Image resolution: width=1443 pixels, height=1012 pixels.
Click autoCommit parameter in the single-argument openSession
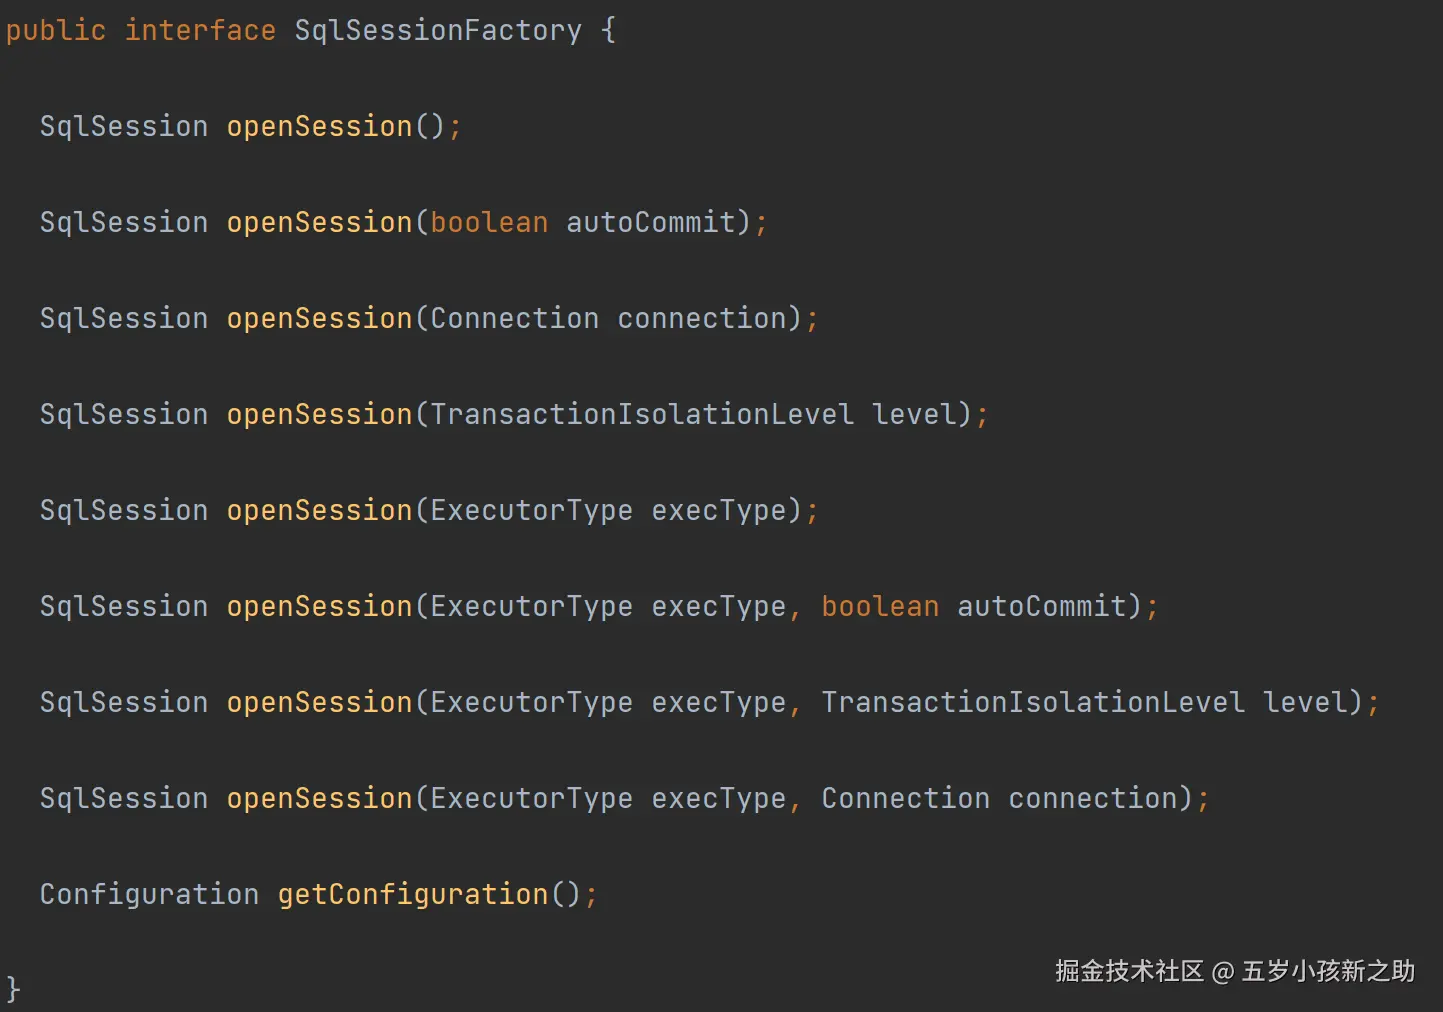coord(650,222)
